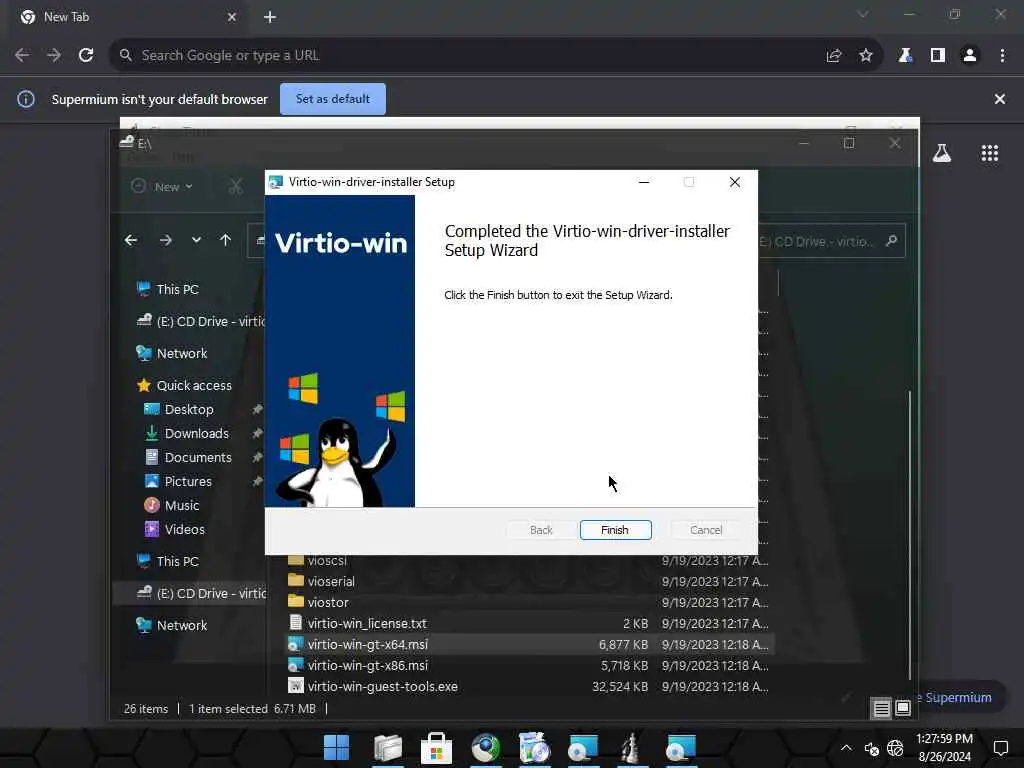Click the Cut scissors icon in Explorer
The height and width of the screenshot is (768, 1024).
[235, 187]
